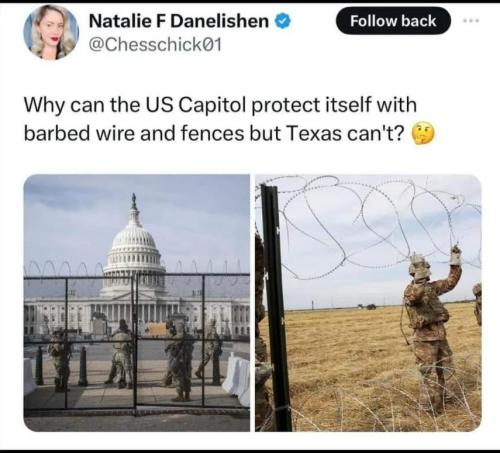Open Natalie F Danelishen display name
500x453 pixels.
coord(179,21)
